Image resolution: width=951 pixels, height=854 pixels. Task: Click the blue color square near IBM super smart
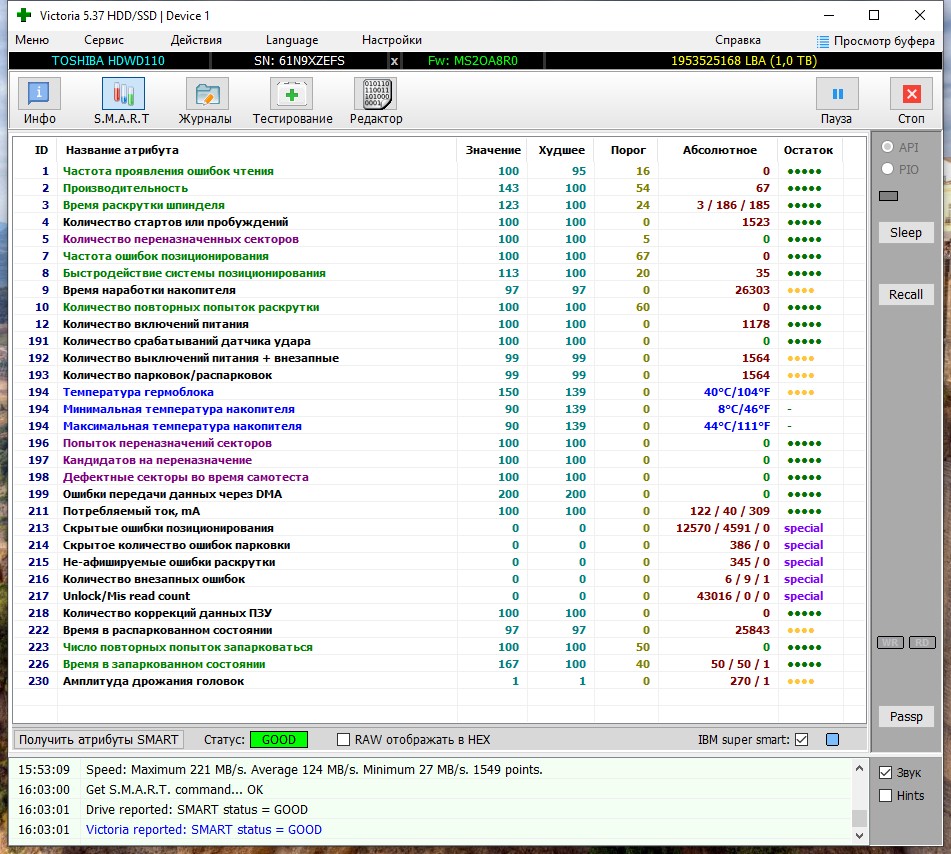tap(833, 739)
